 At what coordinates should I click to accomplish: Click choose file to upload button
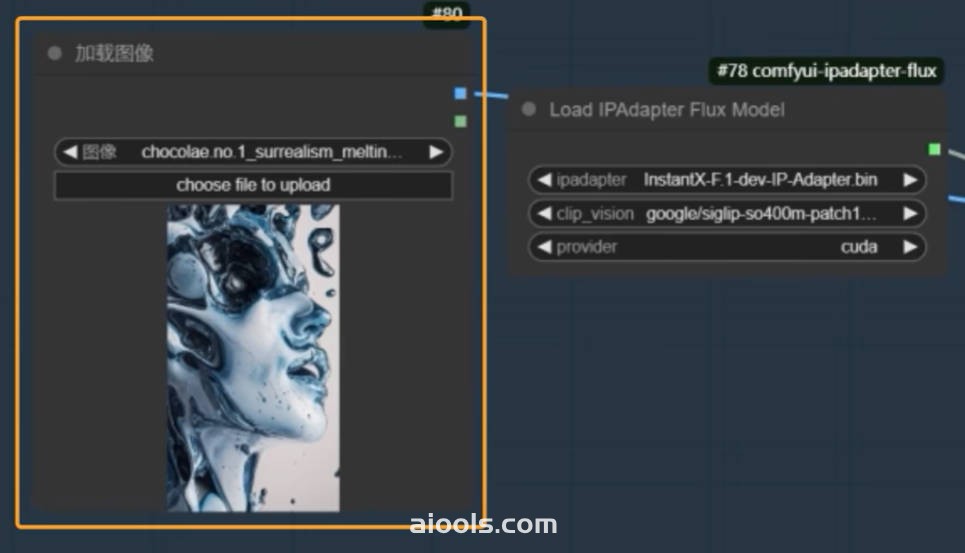[253, 185]
